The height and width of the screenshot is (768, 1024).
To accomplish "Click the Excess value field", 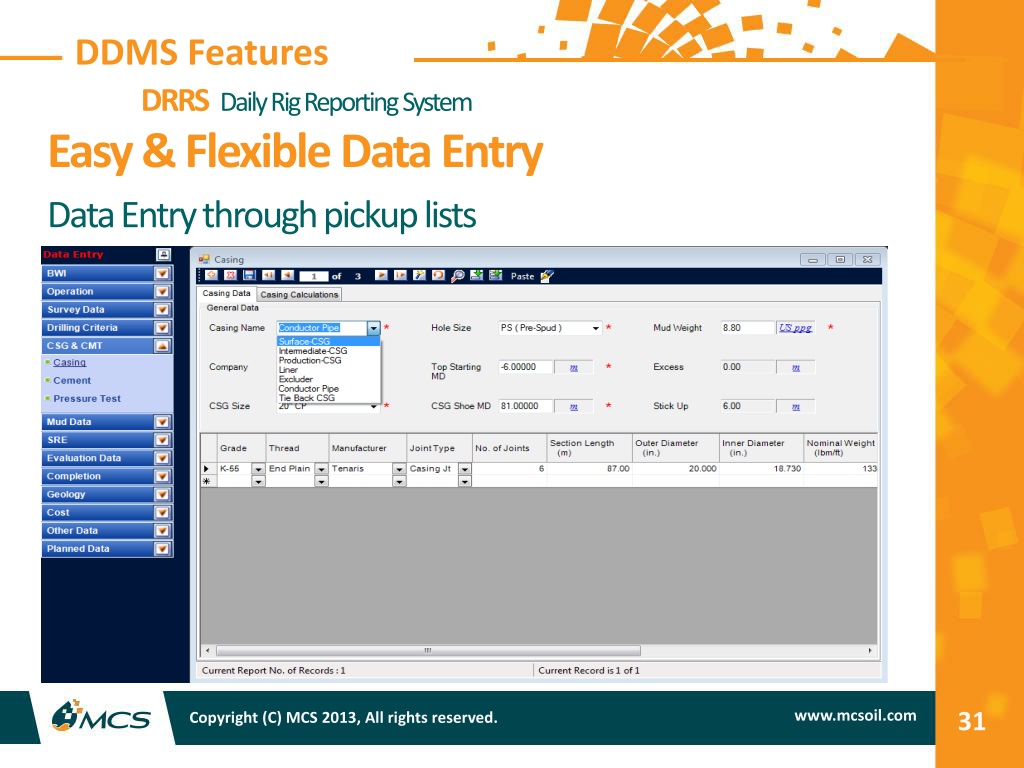I will coord(746,367).
